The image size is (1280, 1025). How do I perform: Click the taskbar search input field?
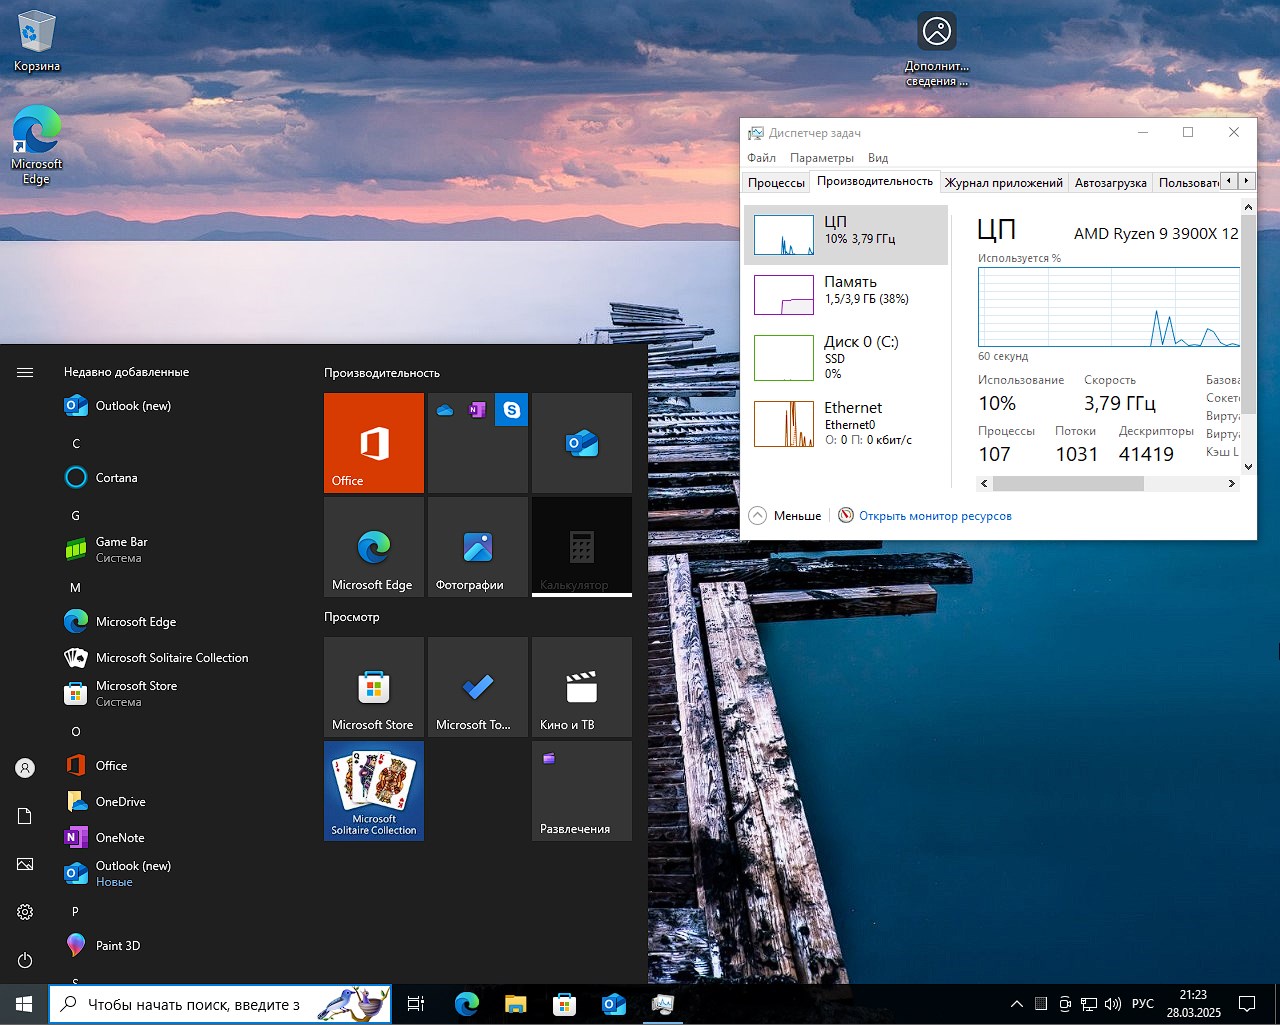(x=195, y=1004)
